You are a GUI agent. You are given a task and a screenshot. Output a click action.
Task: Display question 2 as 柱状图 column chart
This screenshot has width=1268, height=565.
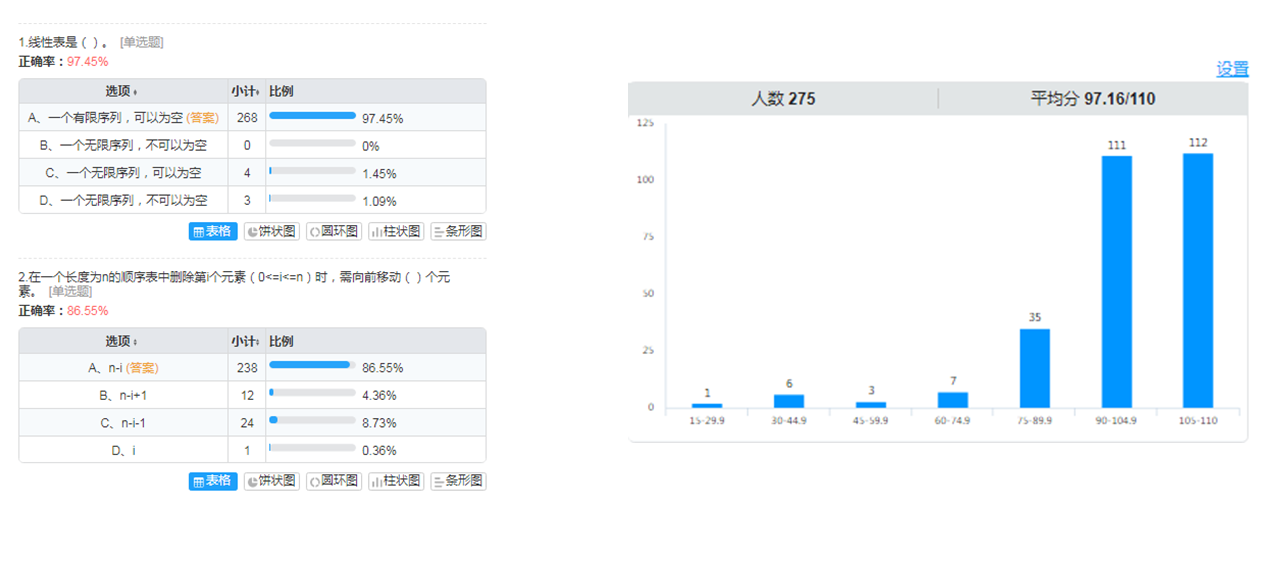[396, 481]
